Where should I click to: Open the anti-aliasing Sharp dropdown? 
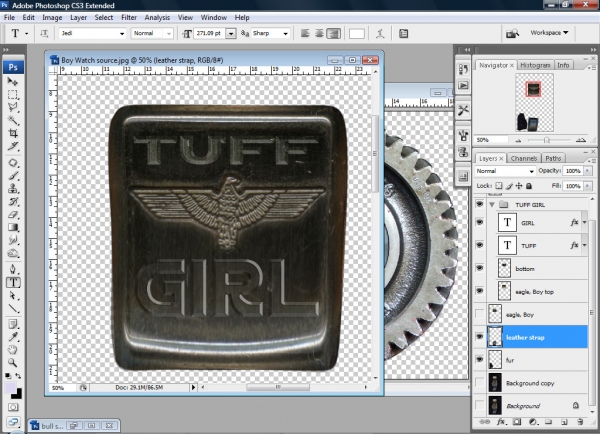pos(285,34)
